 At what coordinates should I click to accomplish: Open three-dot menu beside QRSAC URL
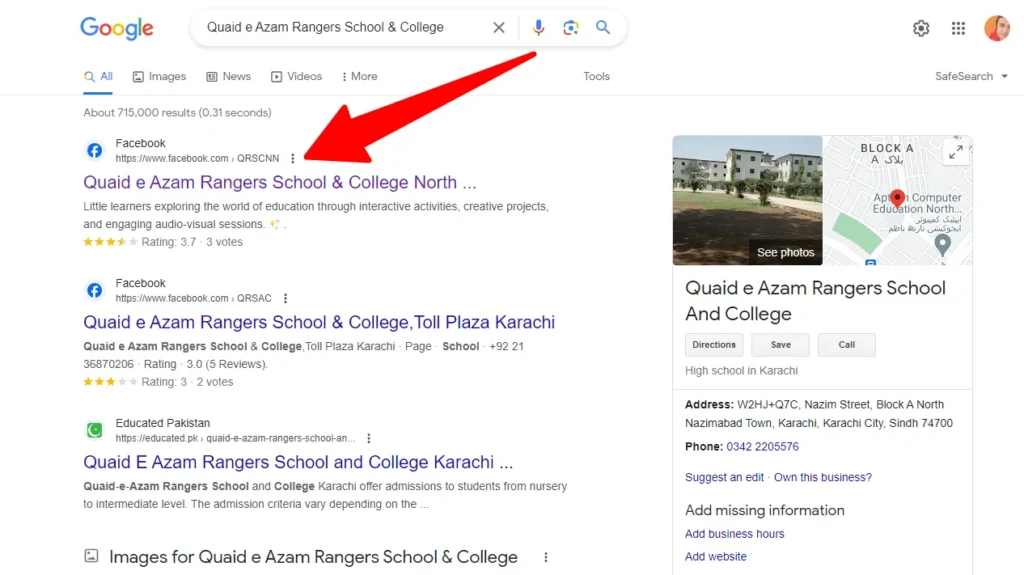click(285, 298)
